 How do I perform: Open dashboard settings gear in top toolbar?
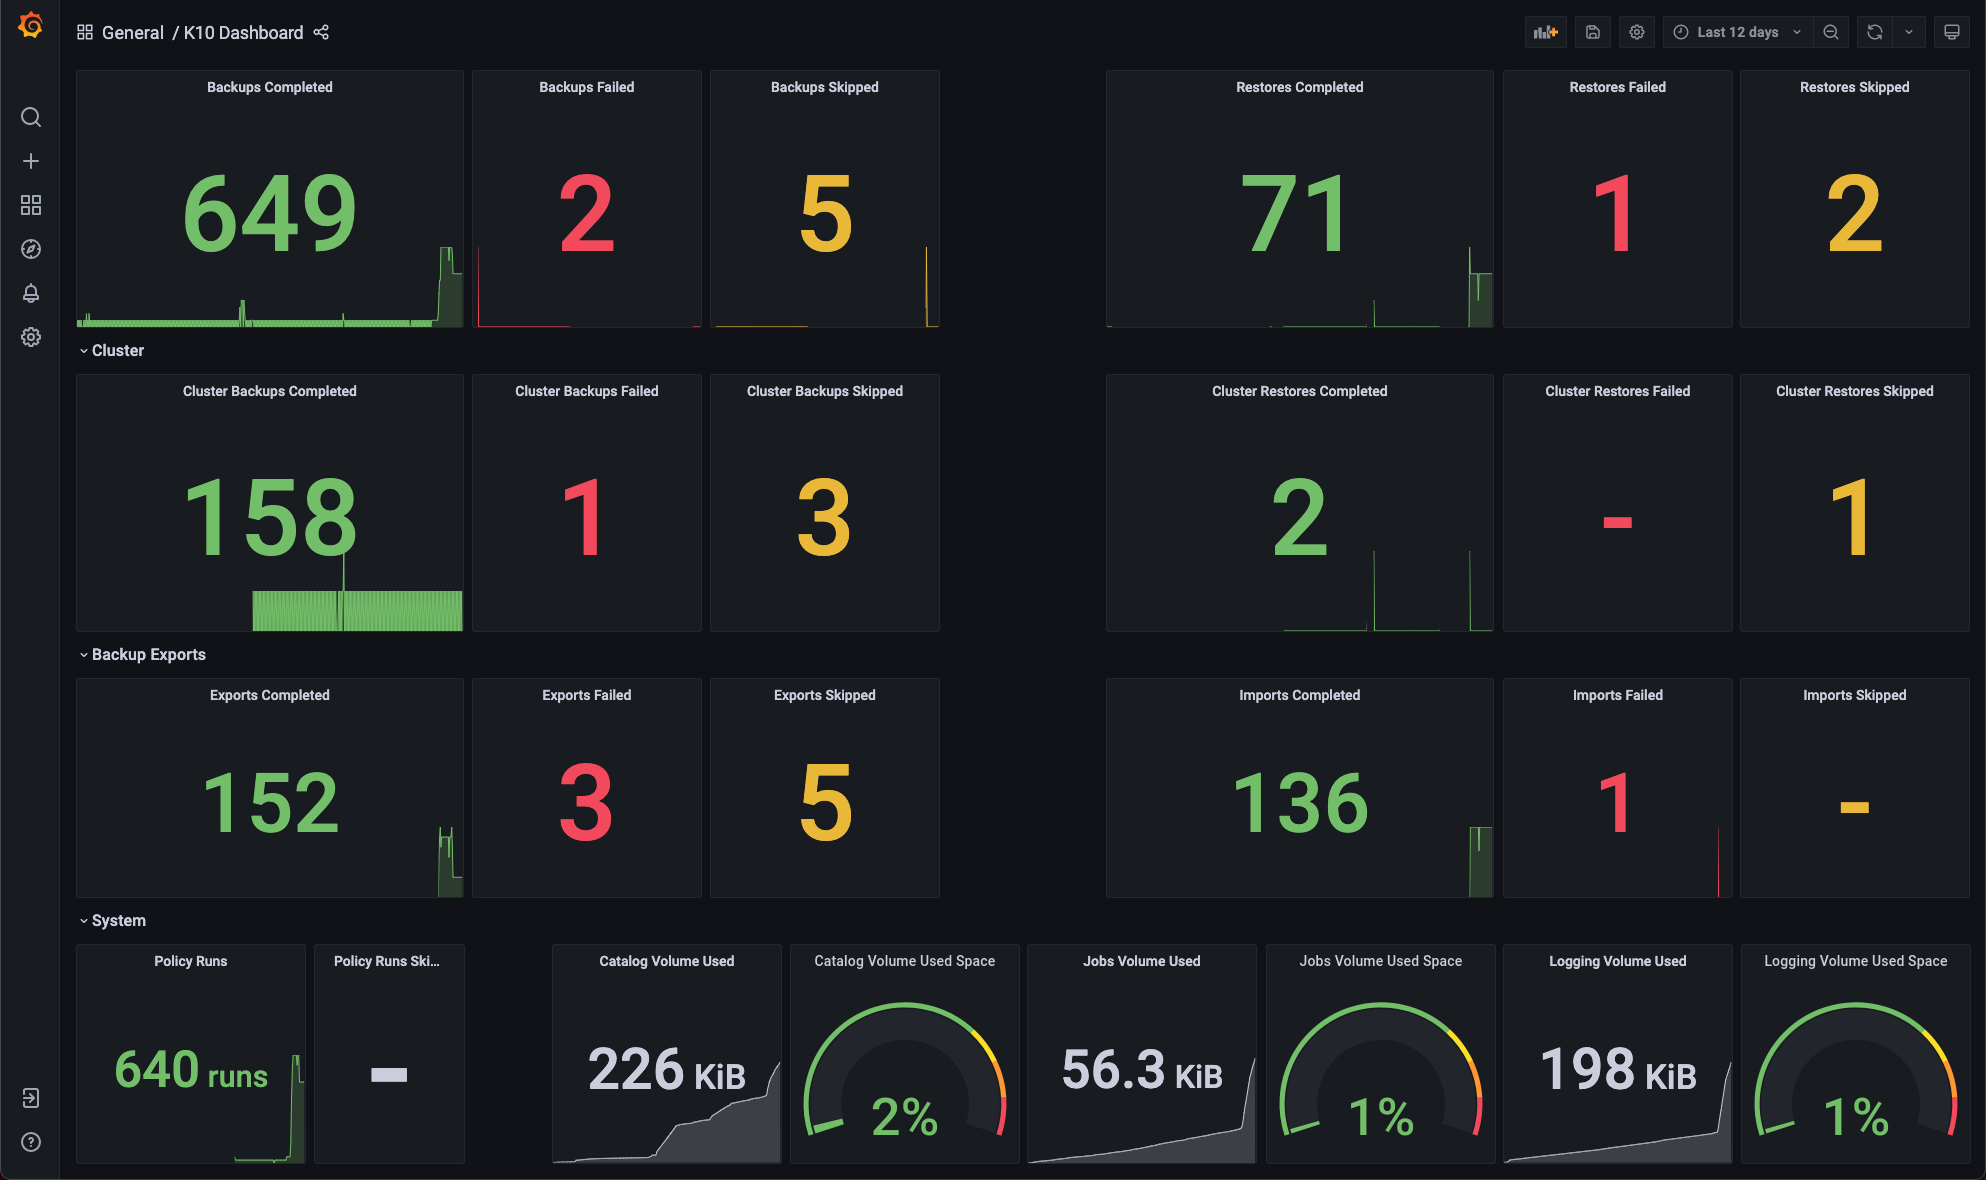1636,31
